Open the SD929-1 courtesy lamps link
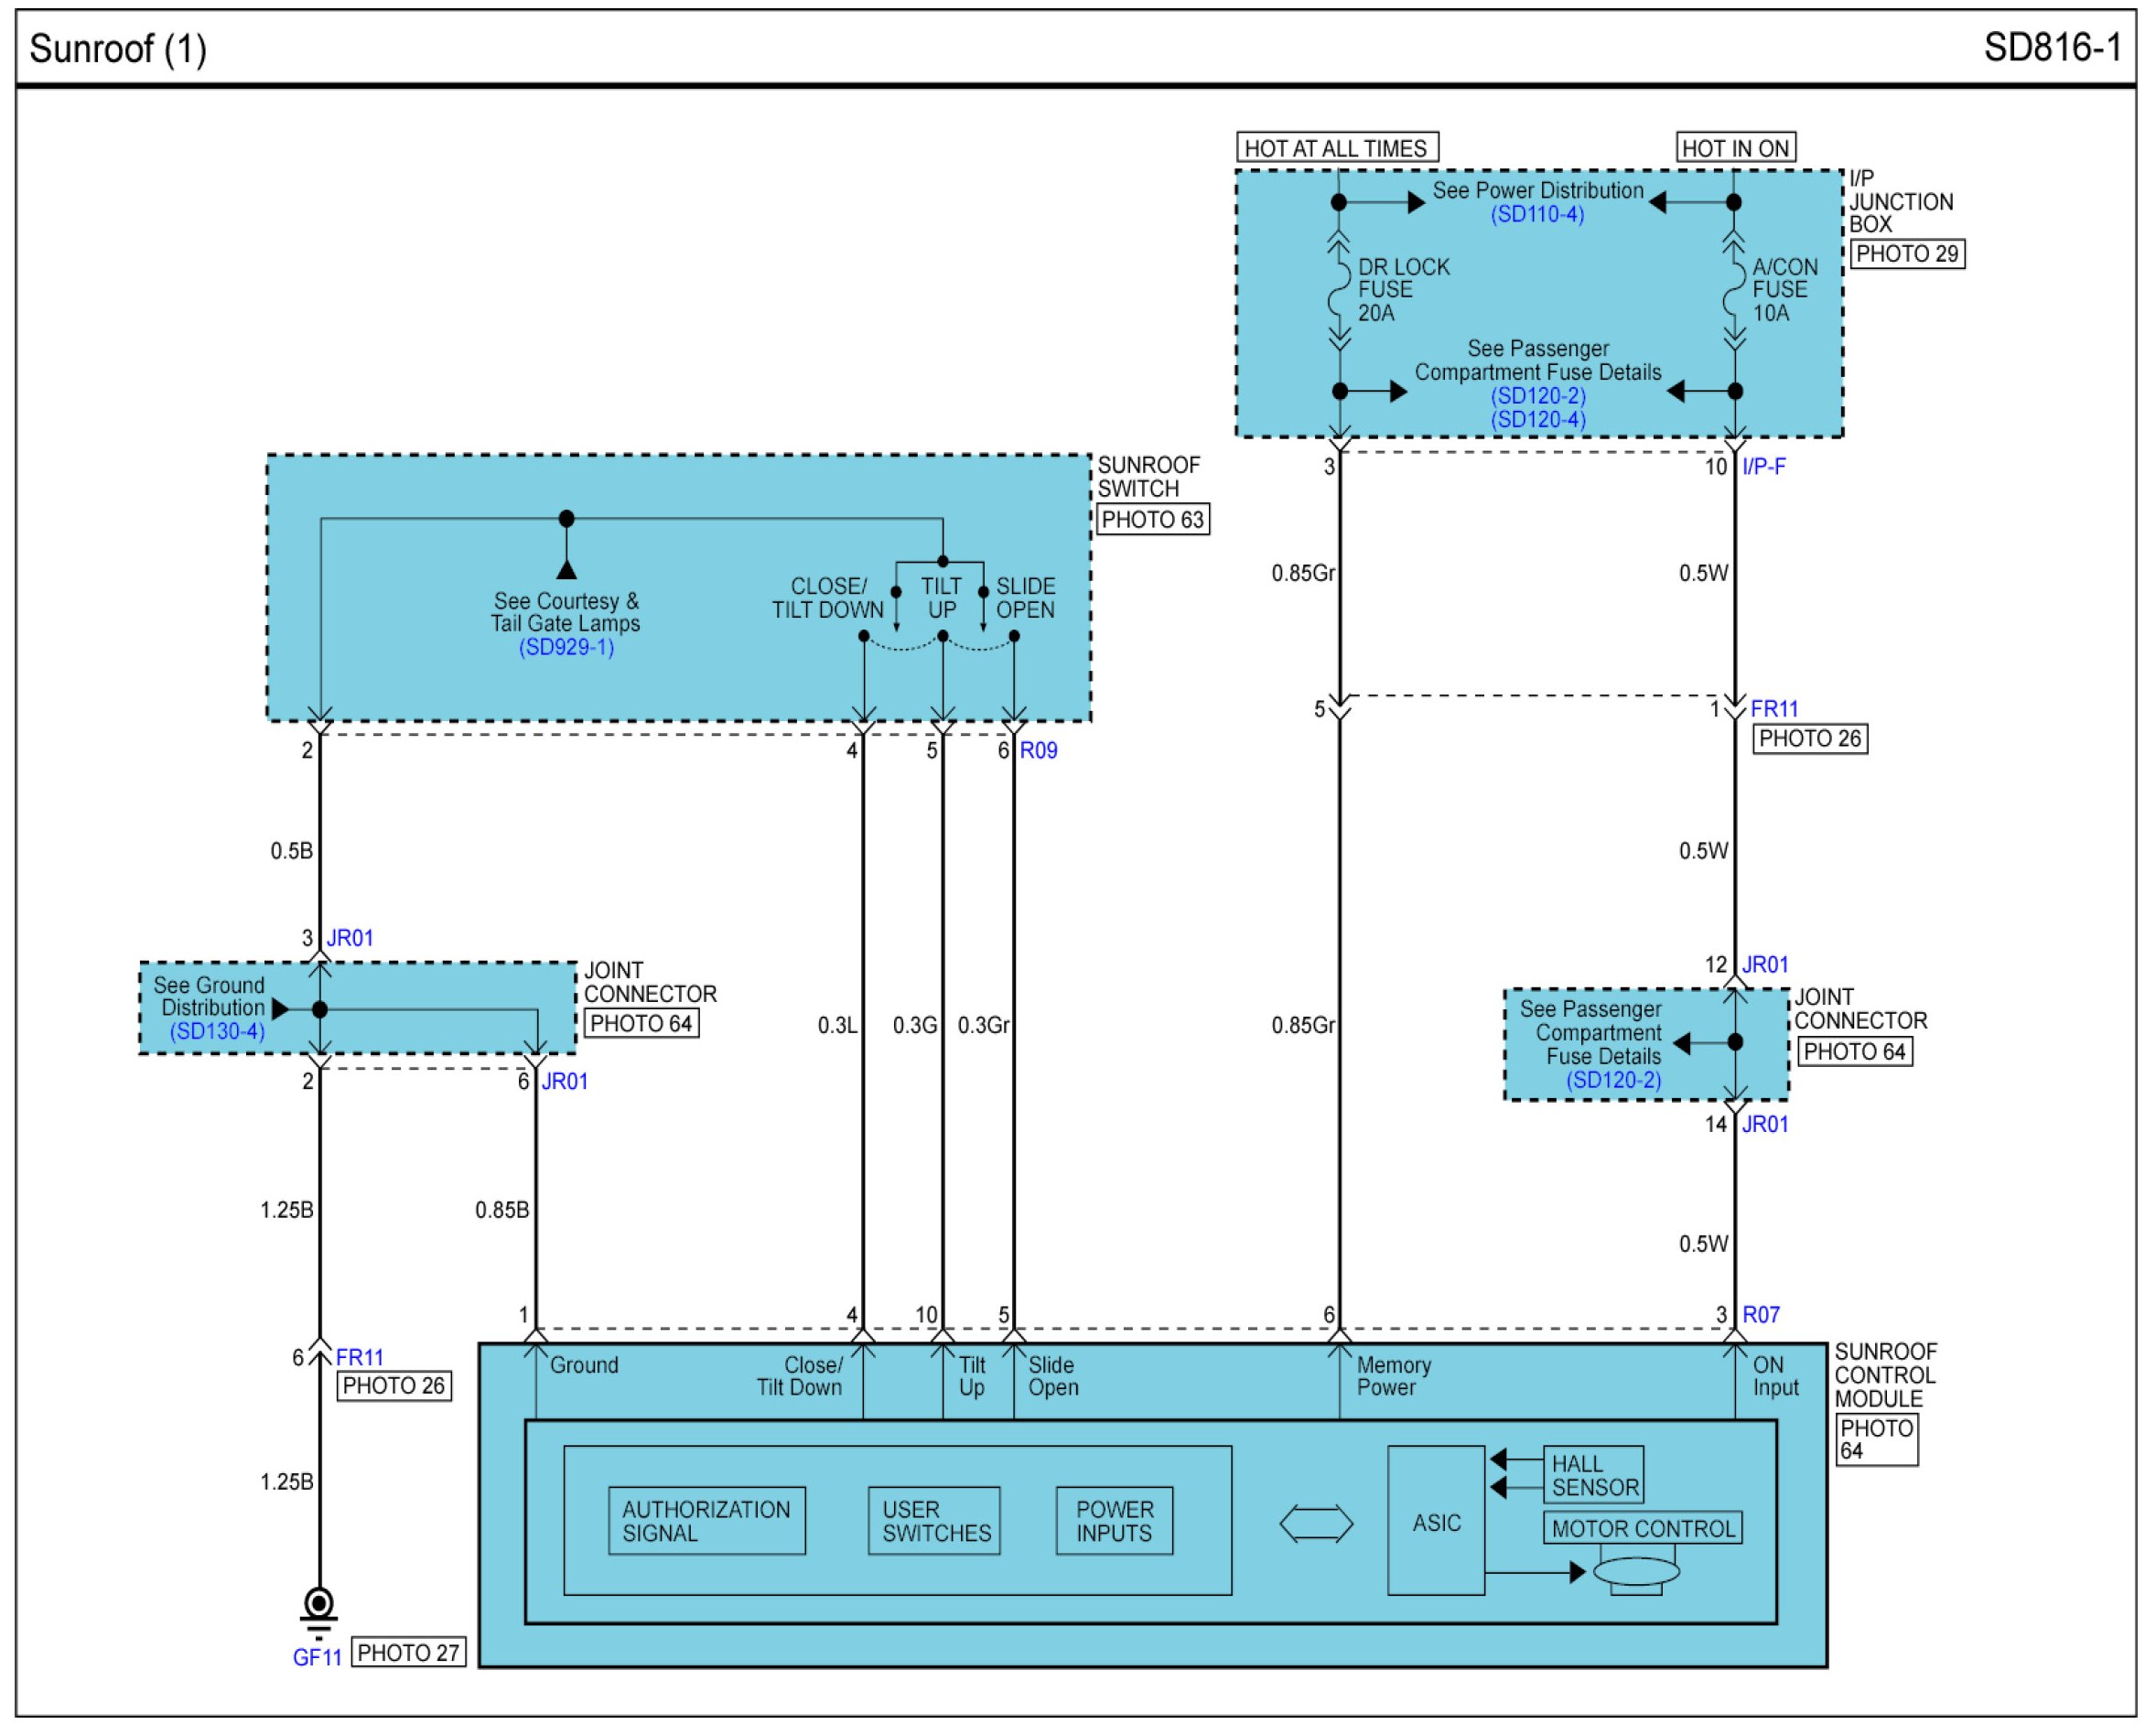 click(566, 647)
